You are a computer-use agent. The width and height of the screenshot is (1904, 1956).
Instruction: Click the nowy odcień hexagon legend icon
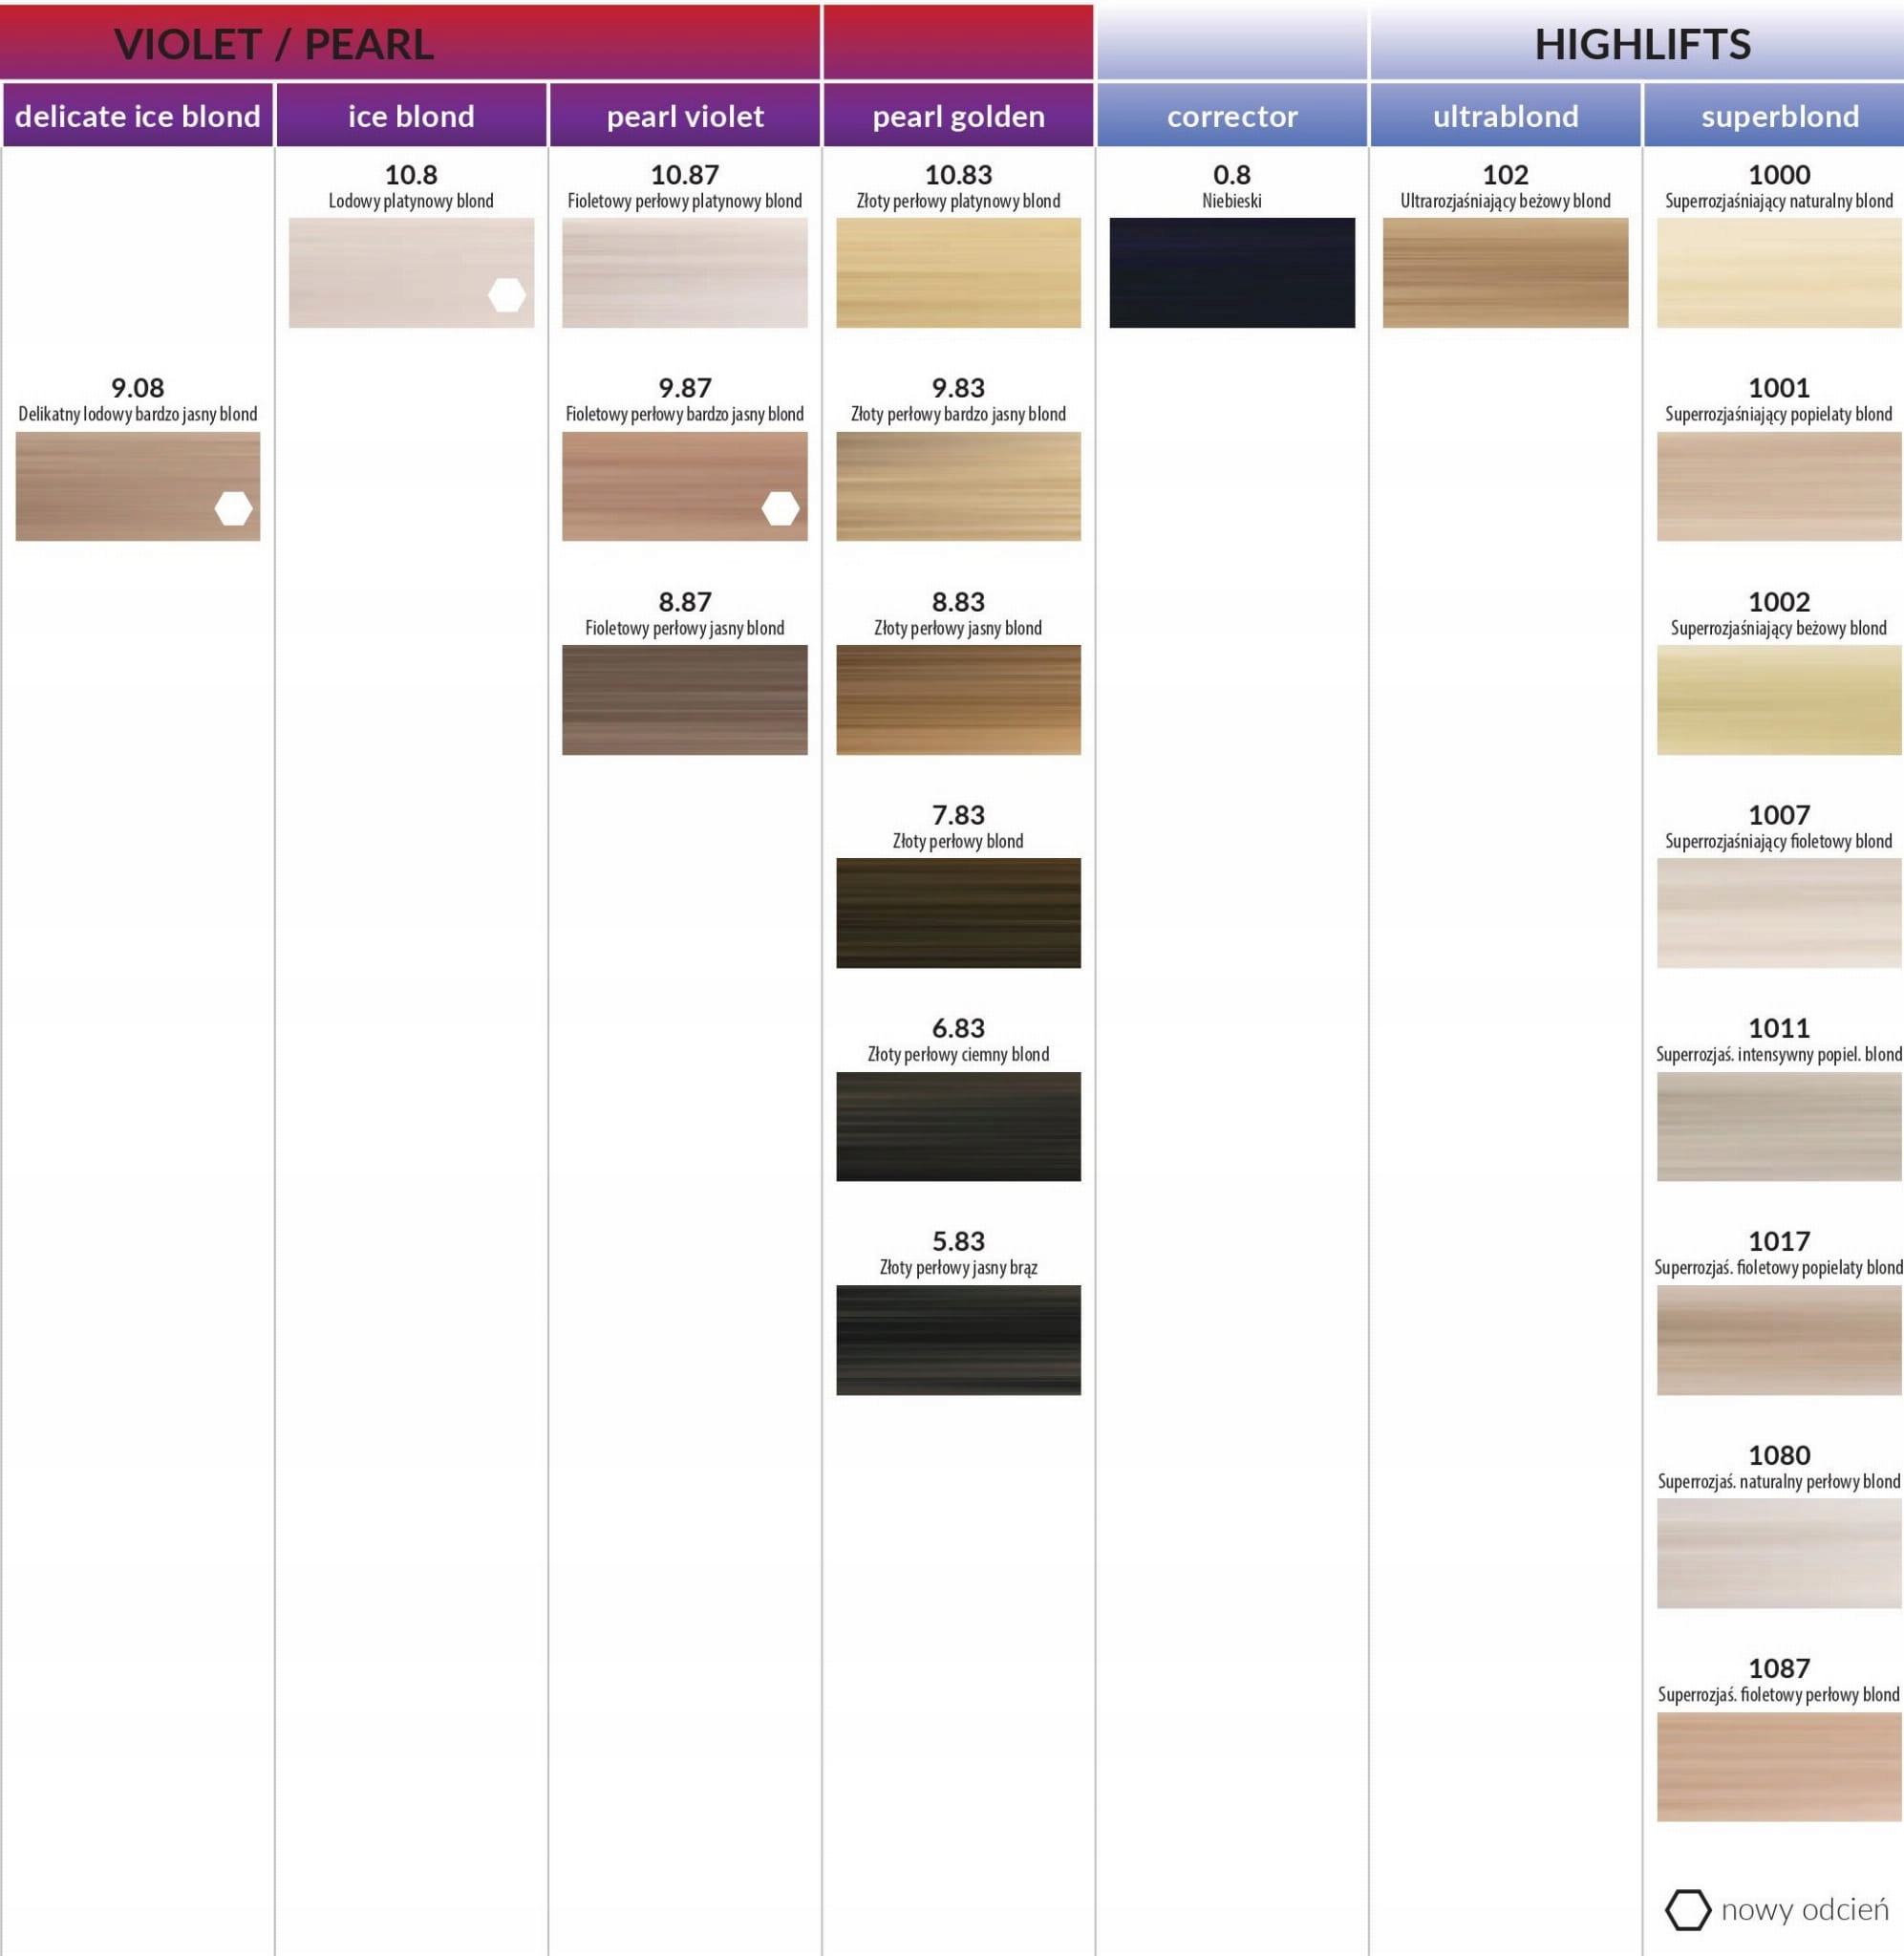pyautogui.click(x=1687, y=1909)
